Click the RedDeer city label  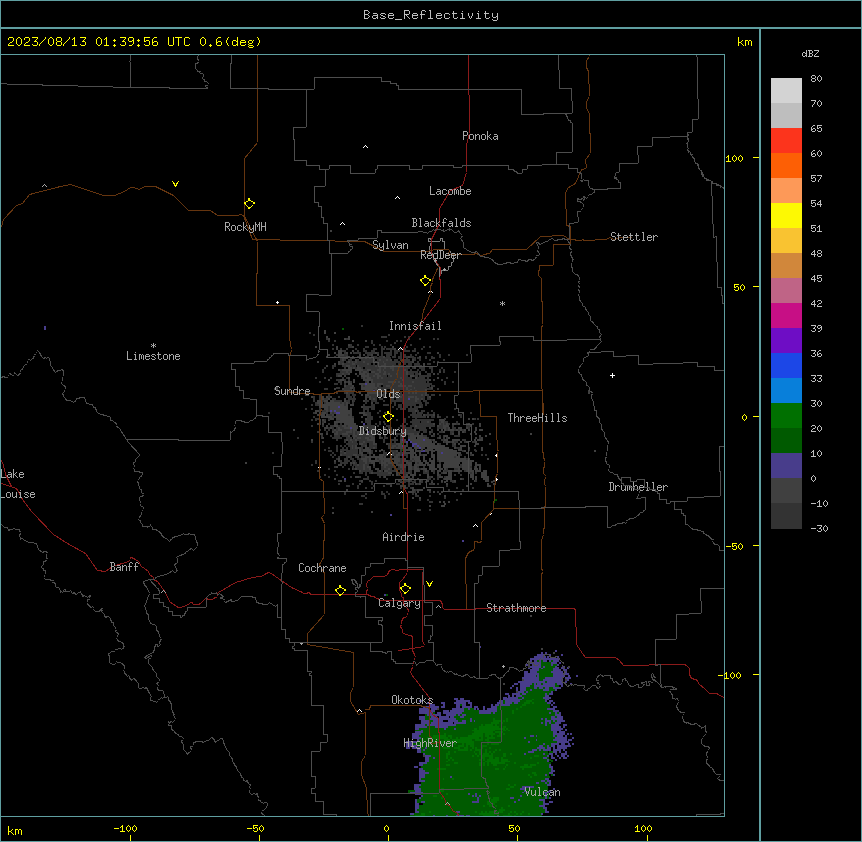(440, 255)
